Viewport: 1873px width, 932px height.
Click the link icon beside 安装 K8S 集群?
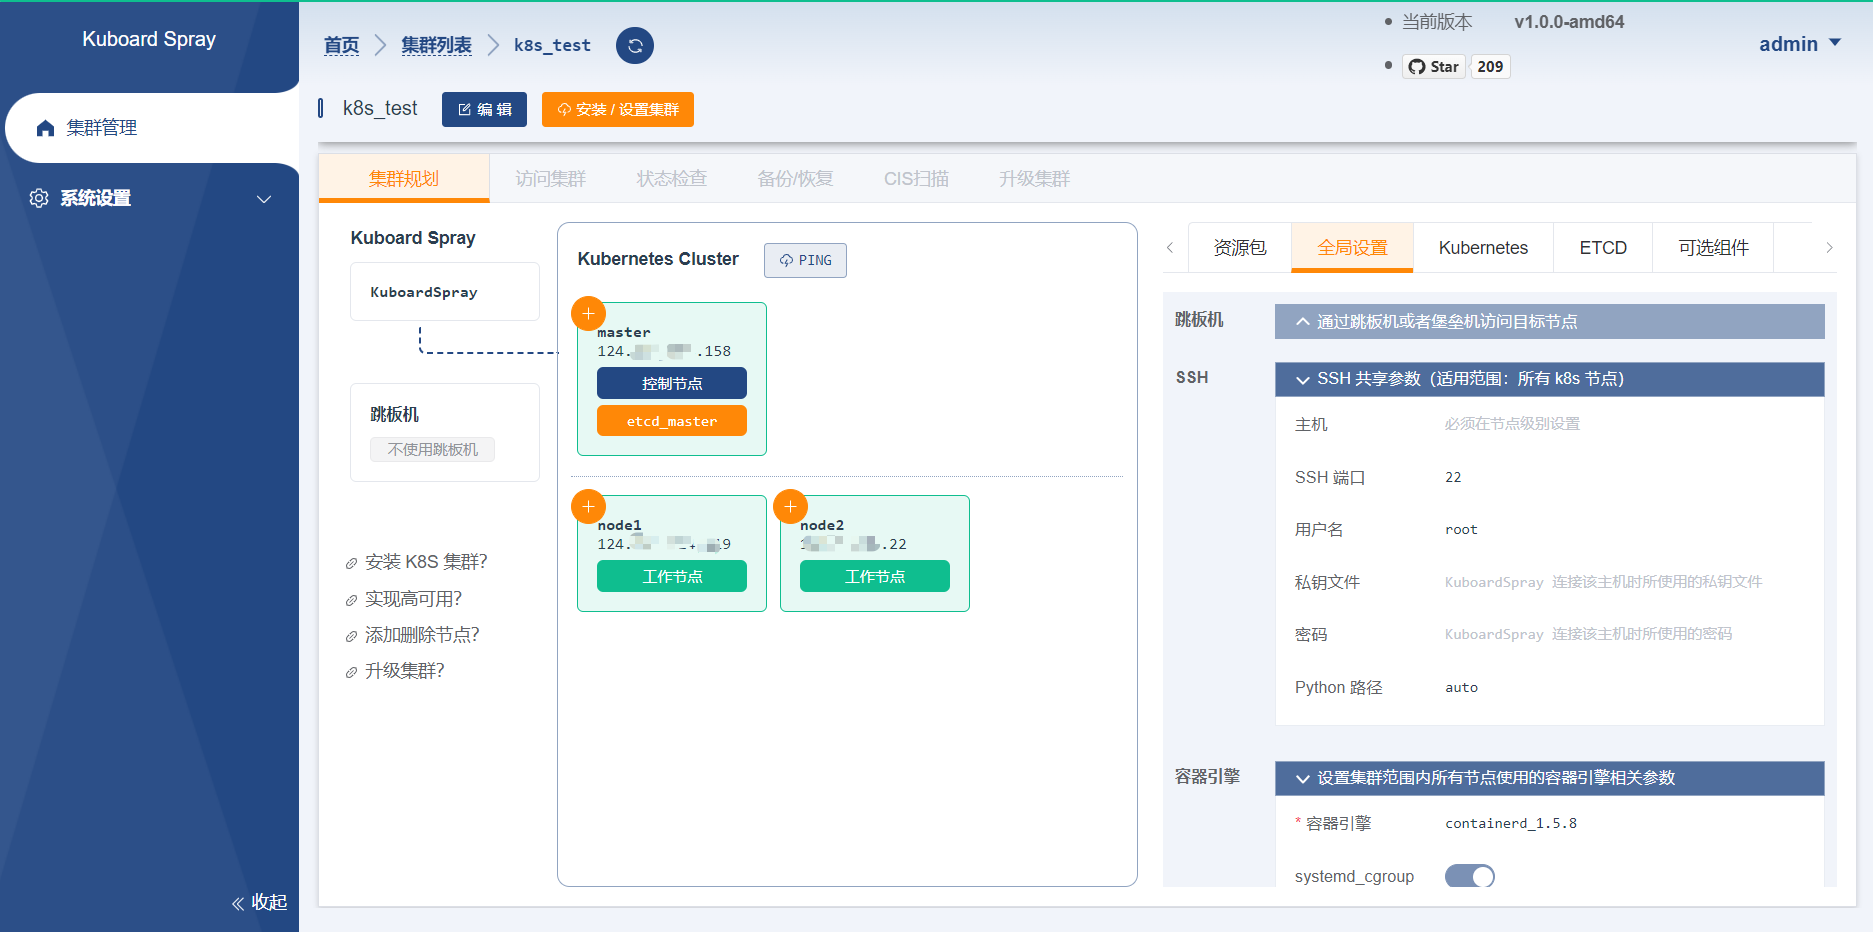tap(351, 564)
